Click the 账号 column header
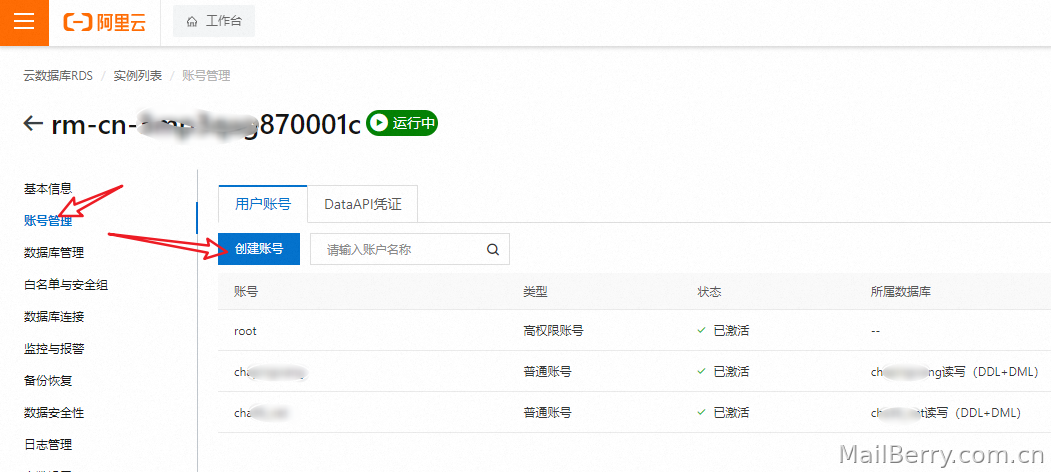The height and width of the screenshot is (472, 1051). pos(246,292)
